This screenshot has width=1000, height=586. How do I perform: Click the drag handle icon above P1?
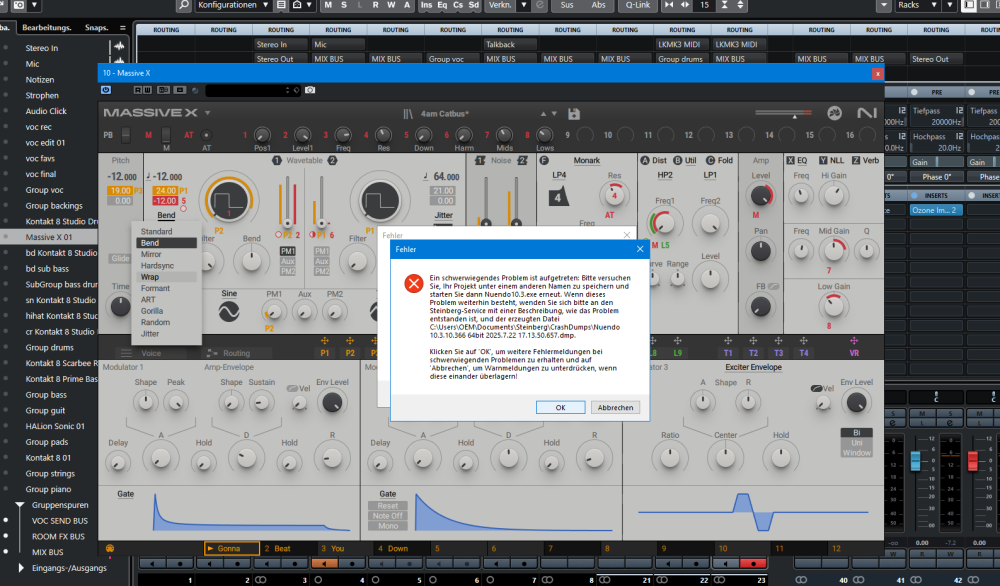325,341
